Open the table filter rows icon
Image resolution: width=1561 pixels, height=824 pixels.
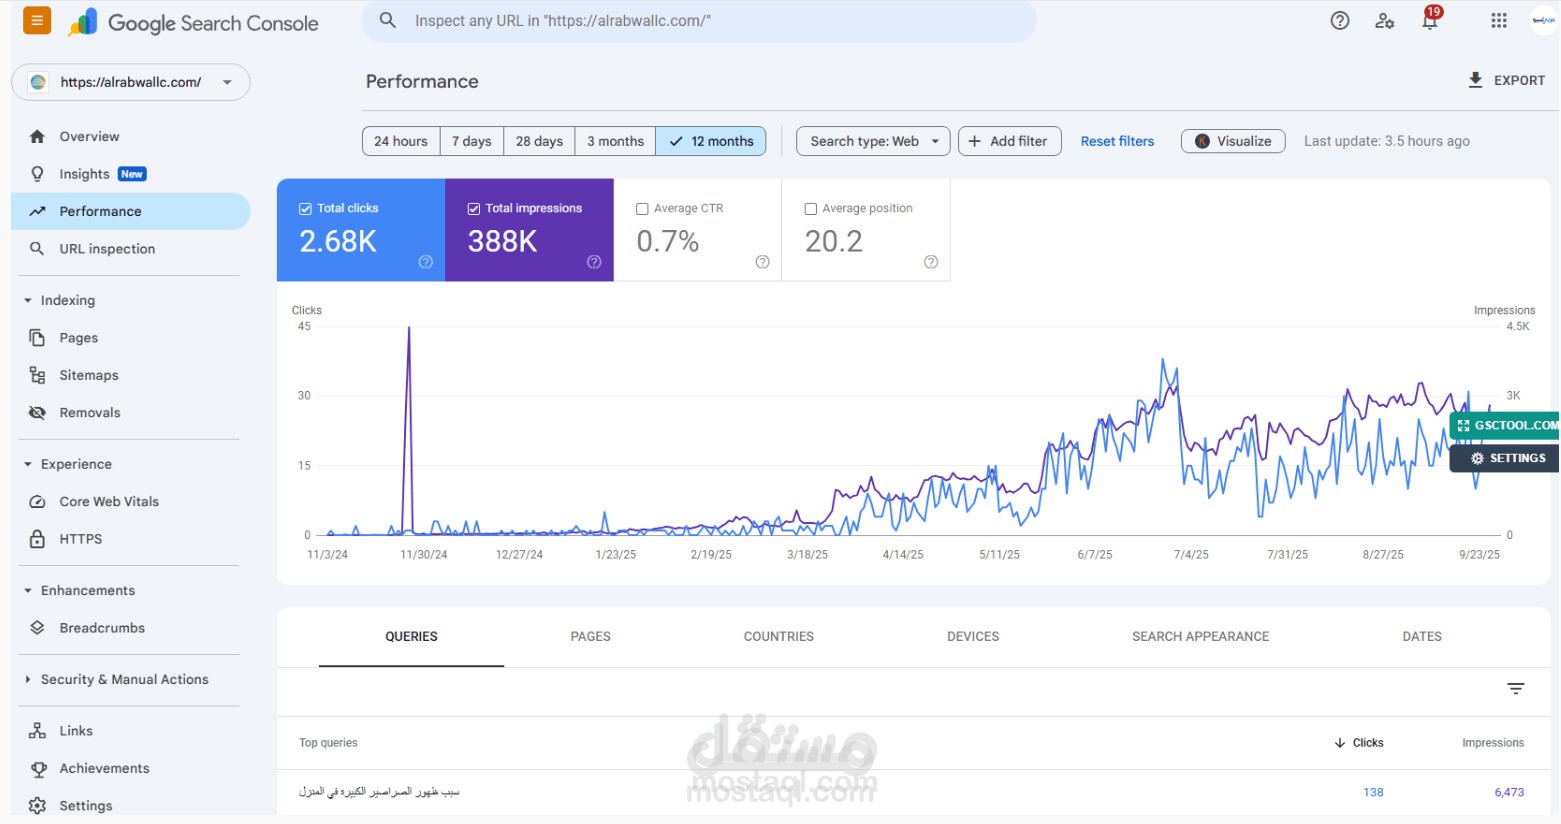(x=1516, y=689)
